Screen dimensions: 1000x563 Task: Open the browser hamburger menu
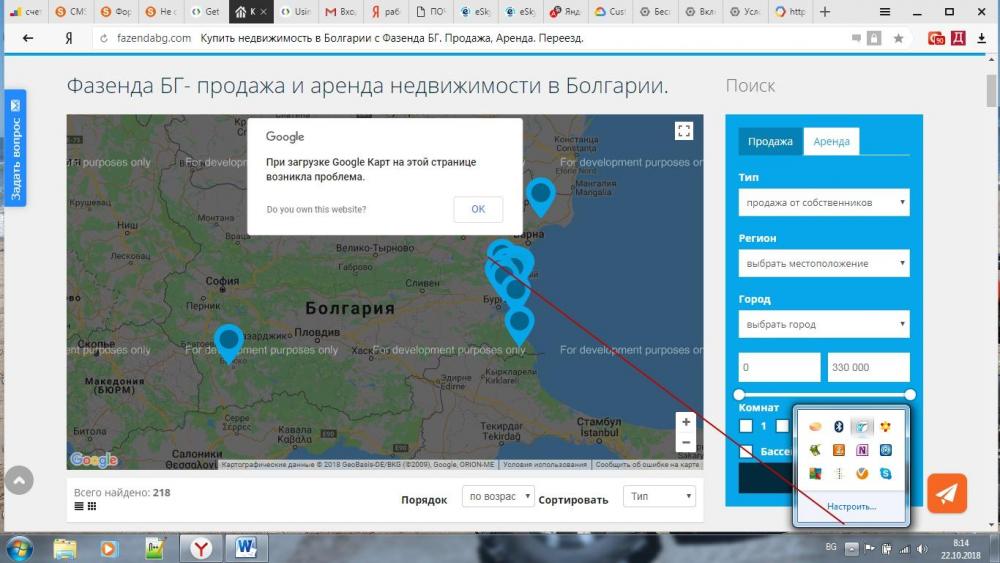pyautogui.click(x=885, y=11)
